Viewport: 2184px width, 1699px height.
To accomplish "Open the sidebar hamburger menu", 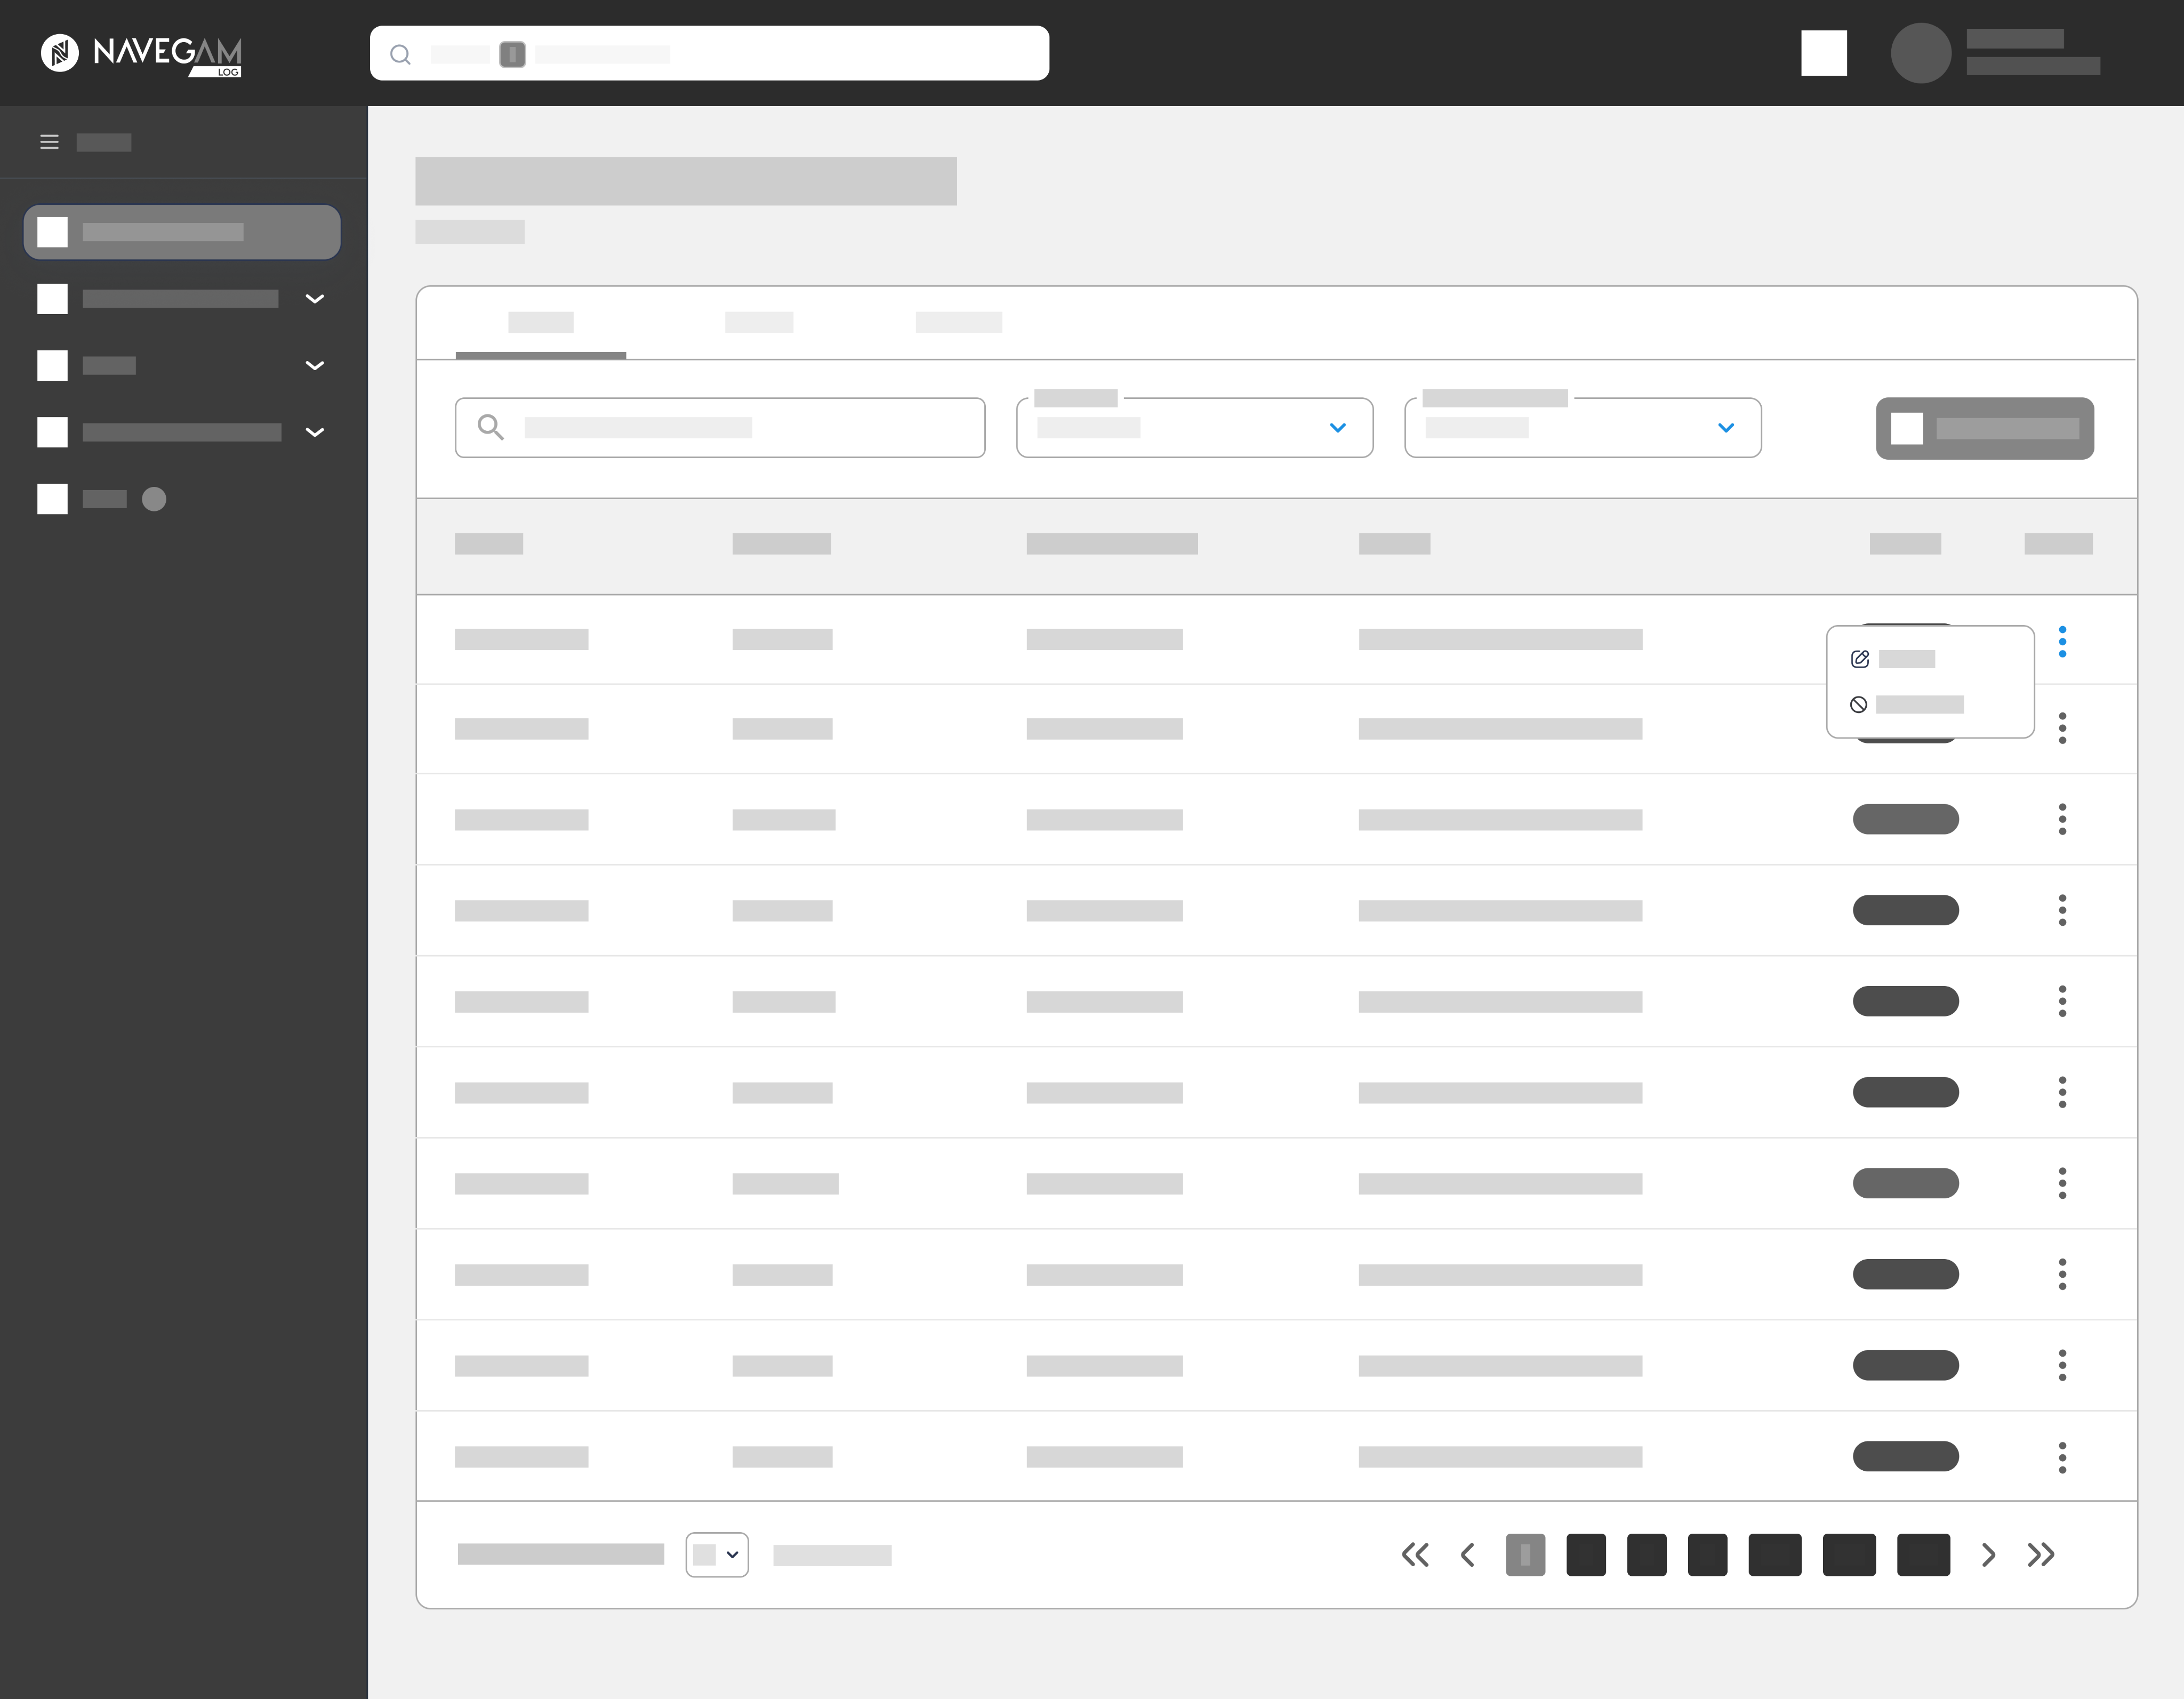I will (x=49, y=142).
